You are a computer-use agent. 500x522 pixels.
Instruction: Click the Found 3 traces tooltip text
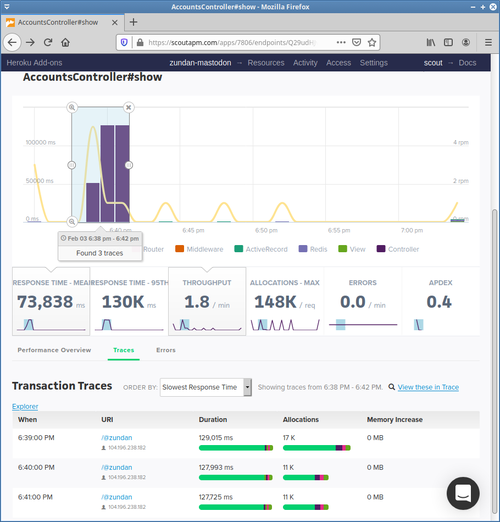(x=100, y=253)
